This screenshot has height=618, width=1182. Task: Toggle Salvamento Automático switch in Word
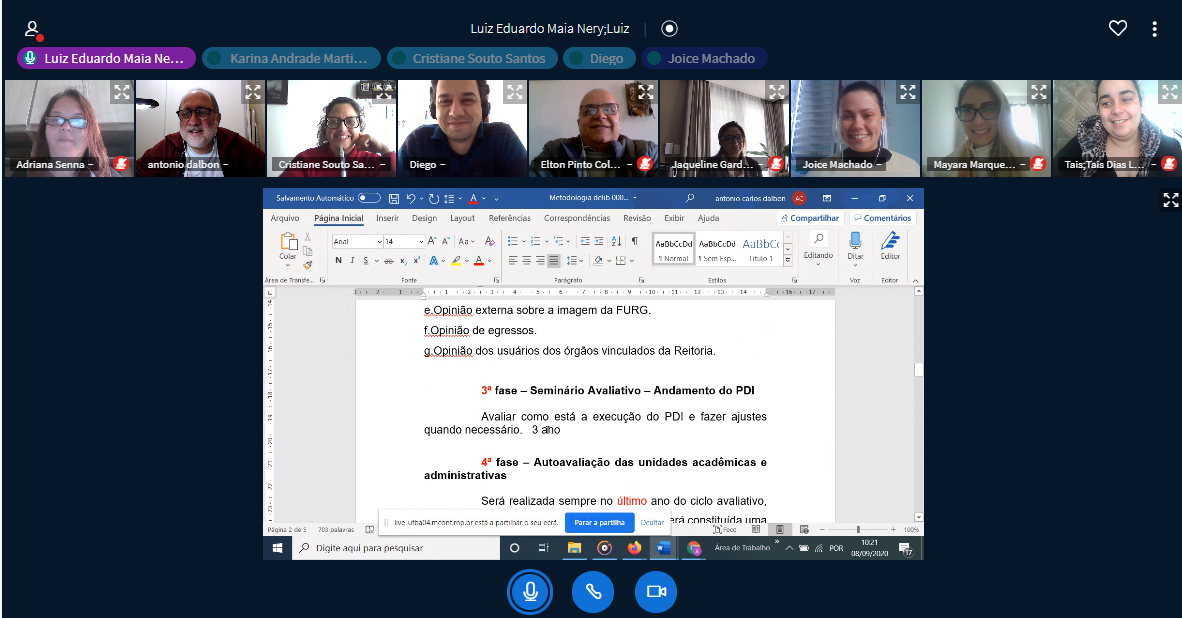369,198
